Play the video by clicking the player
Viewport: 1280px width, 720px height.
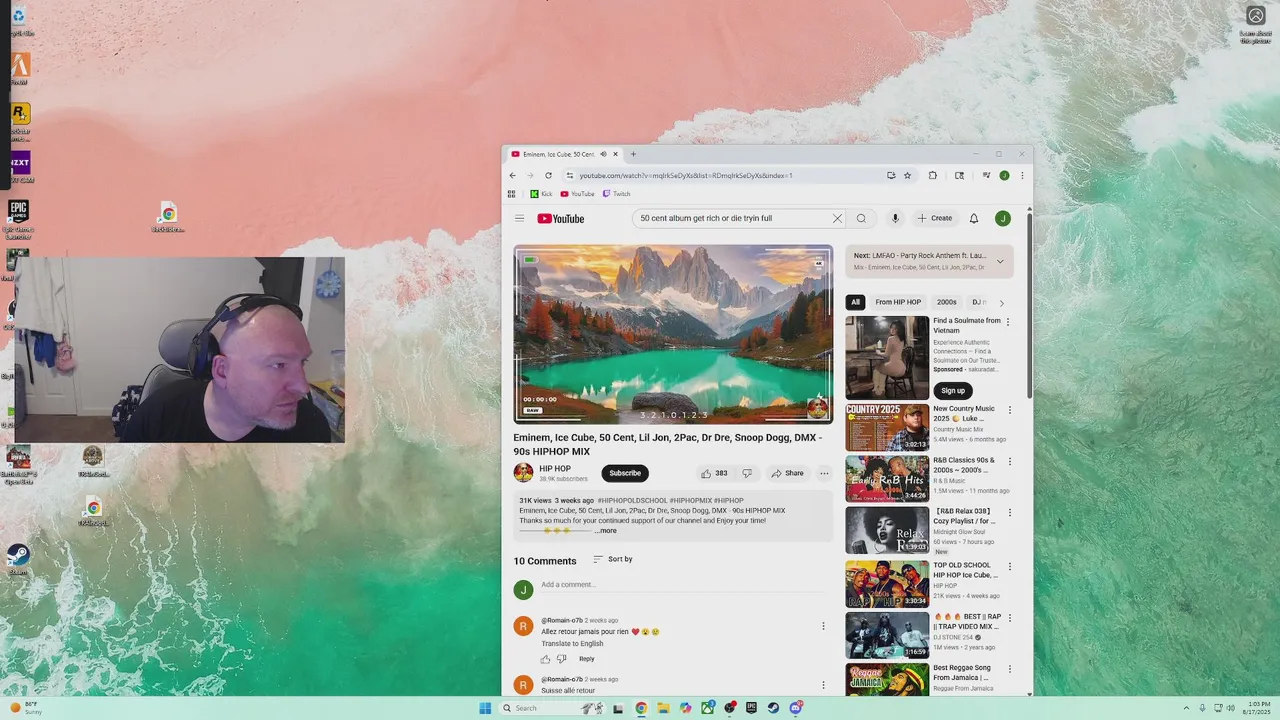673,334
